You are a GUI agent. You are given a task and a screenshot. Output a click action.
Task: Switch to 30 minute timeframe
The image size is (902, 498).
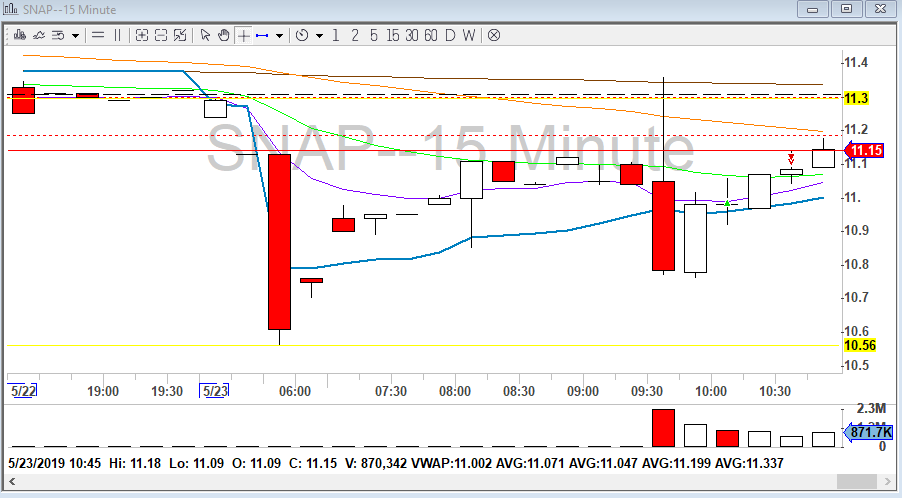(x=412, y=35)
